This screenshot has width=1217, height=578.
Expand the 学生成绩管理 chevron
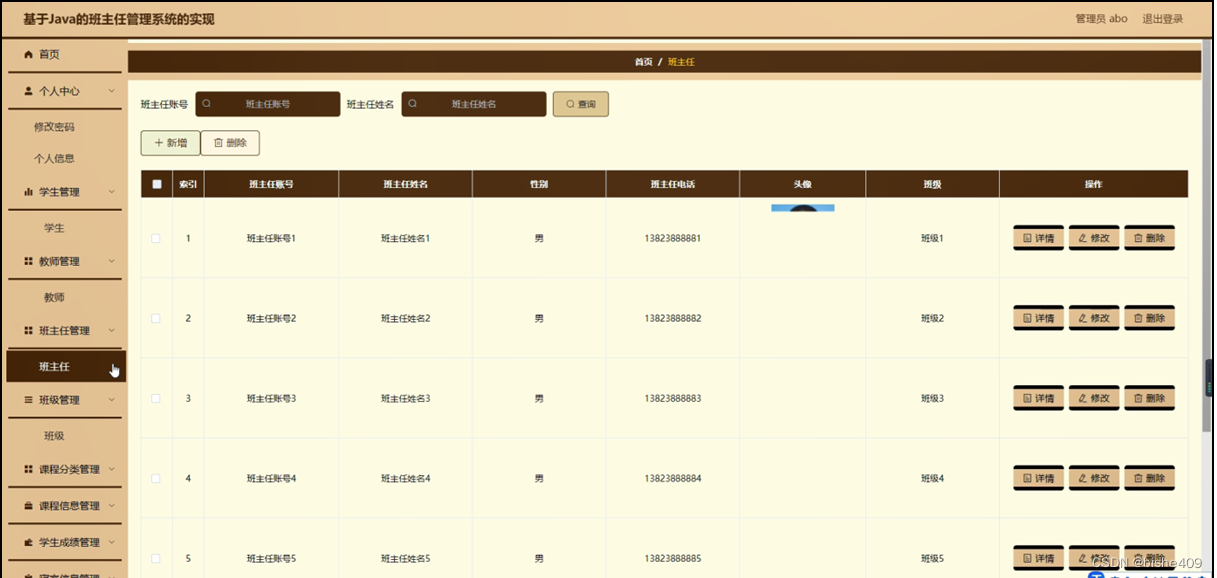pyautogui.click(x=111, y=543)
